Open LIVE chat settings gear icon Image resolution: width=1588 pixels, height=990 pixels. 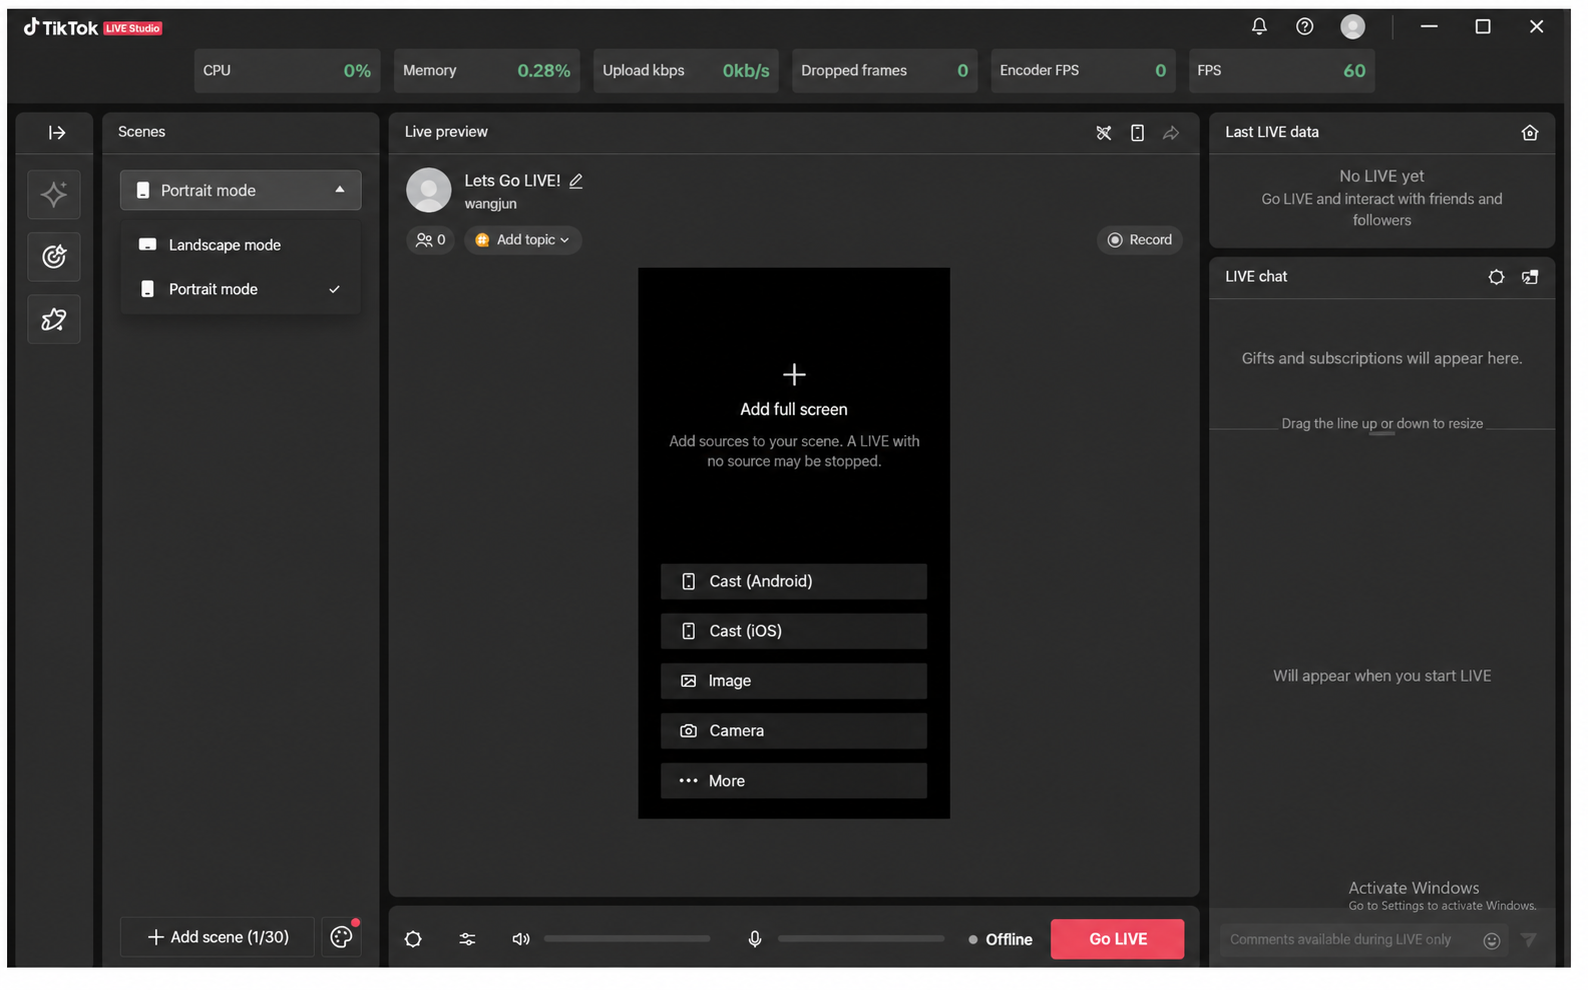(x=1496, y=277)
